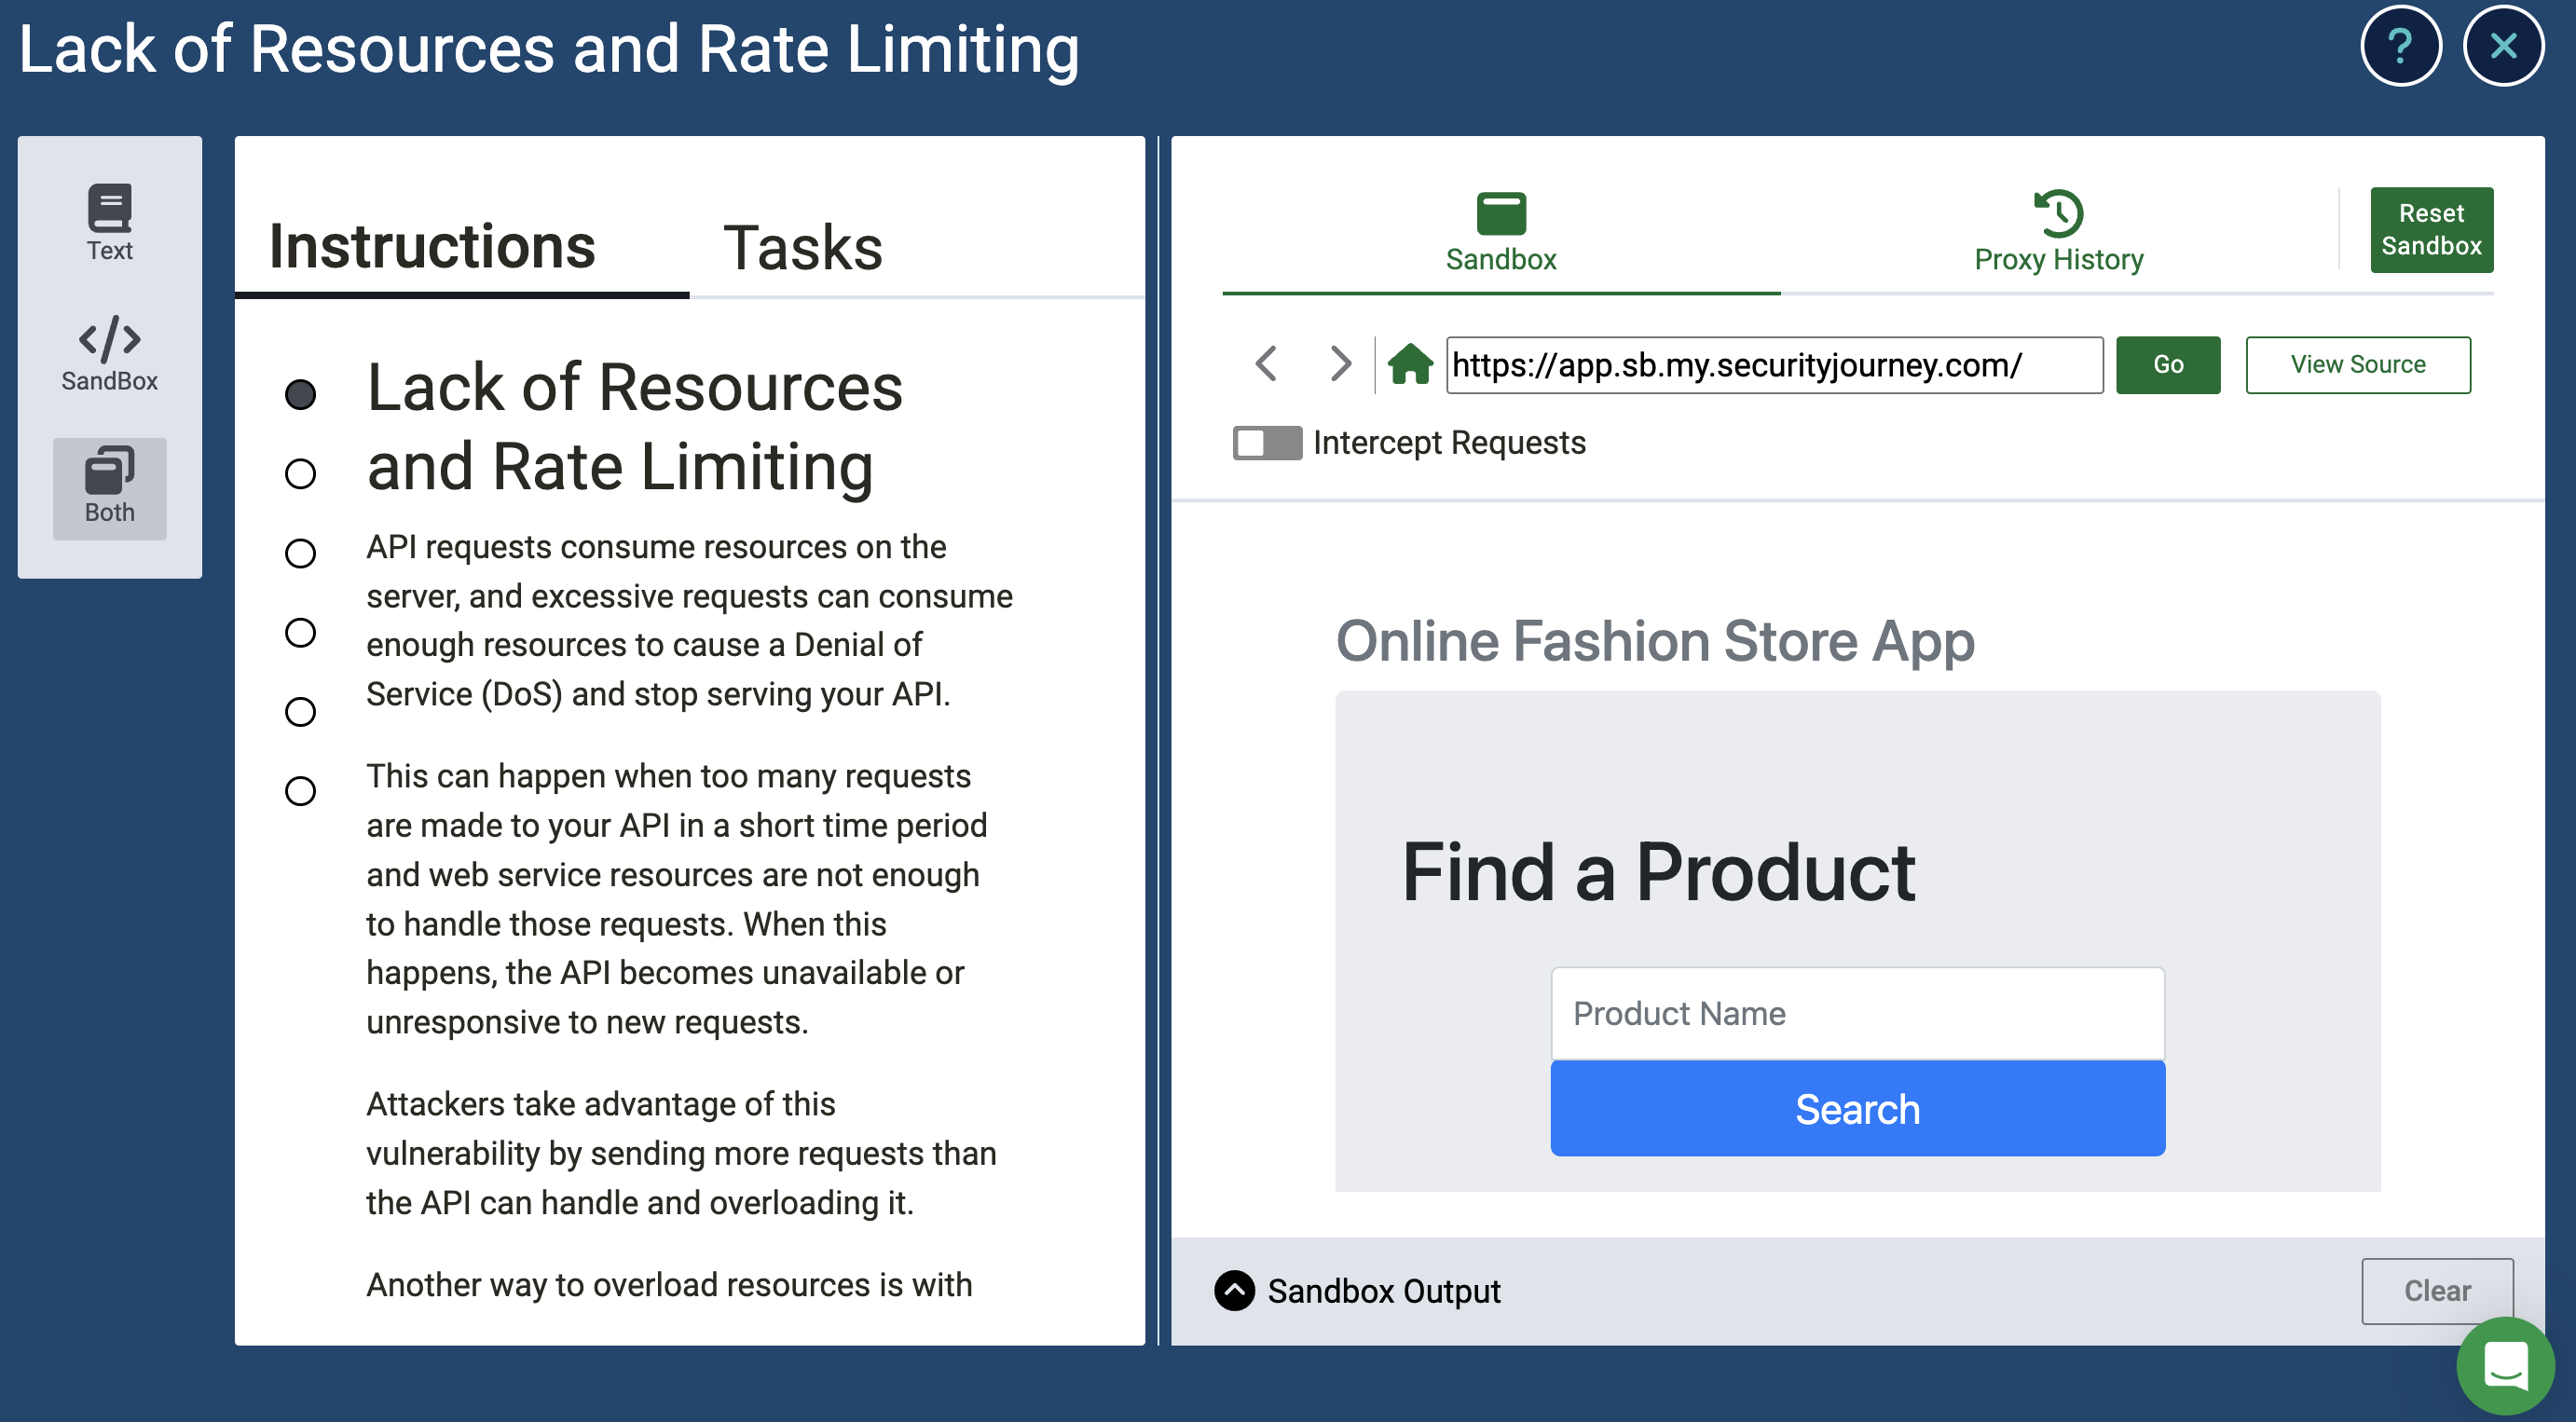Go to sandbox home page icon

pos(1409,364)
